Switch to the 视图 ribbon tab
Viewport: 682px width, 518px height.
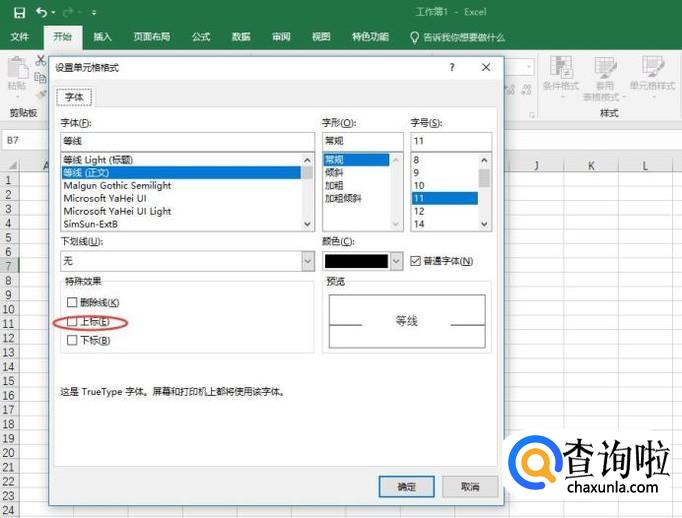coord(321,37)
